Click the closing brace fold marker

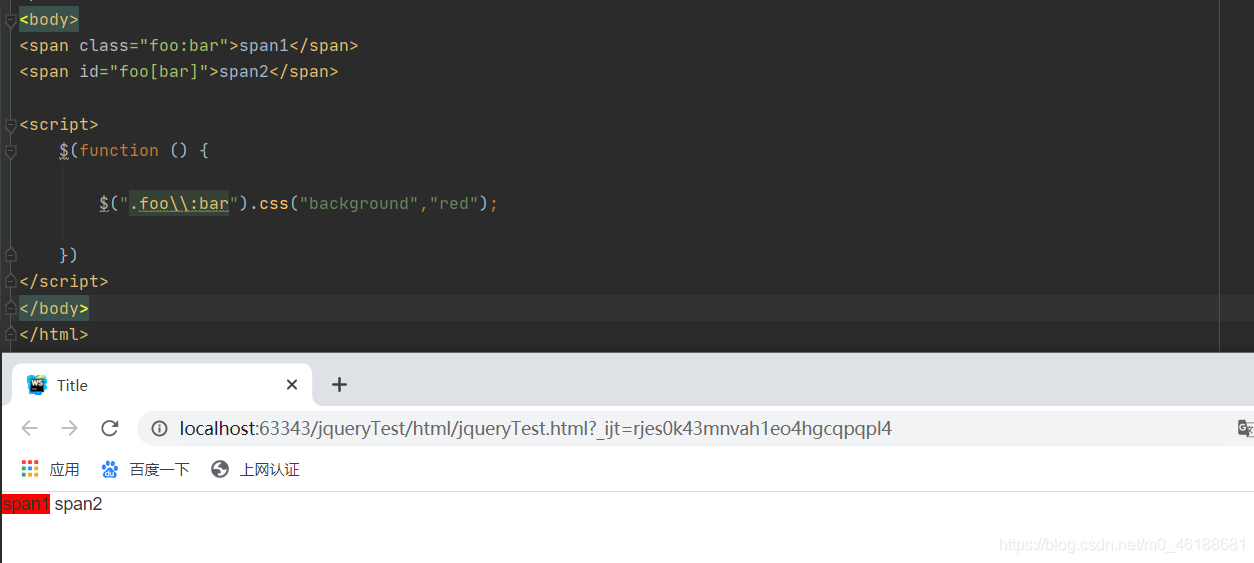point(10,255)
